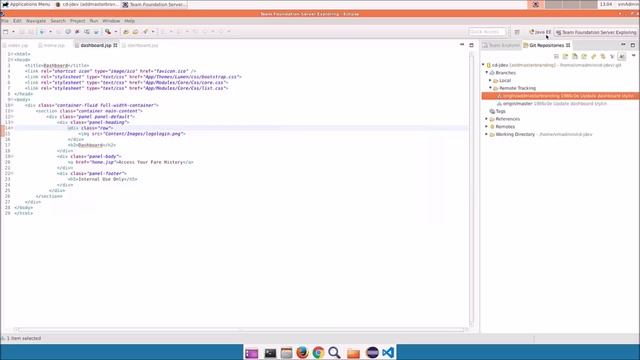Image resolution: width=640 pixels, height=360 pixels.
Task: Switch to the index.jsp editor tab
Action: click(16, 45)
